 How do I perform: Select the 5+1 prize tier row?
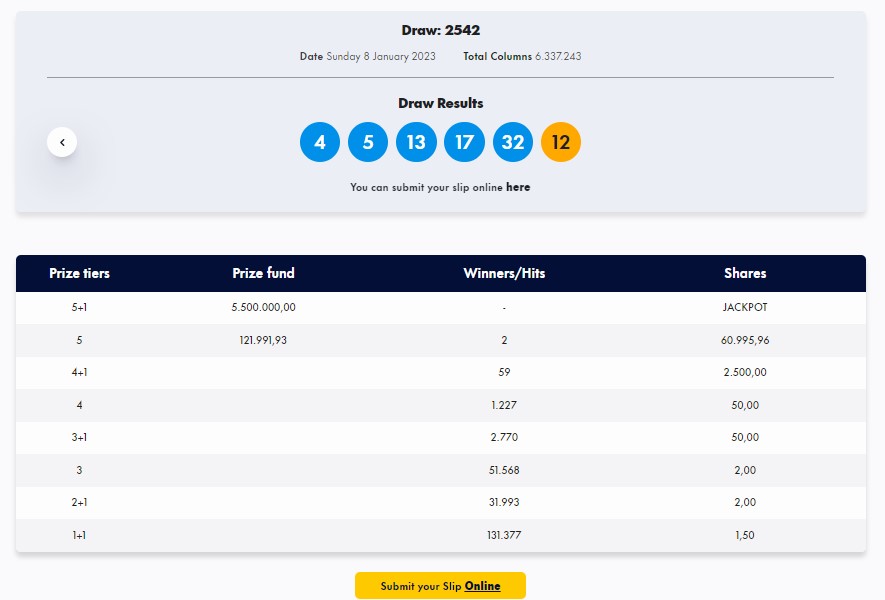coord(441,308)
